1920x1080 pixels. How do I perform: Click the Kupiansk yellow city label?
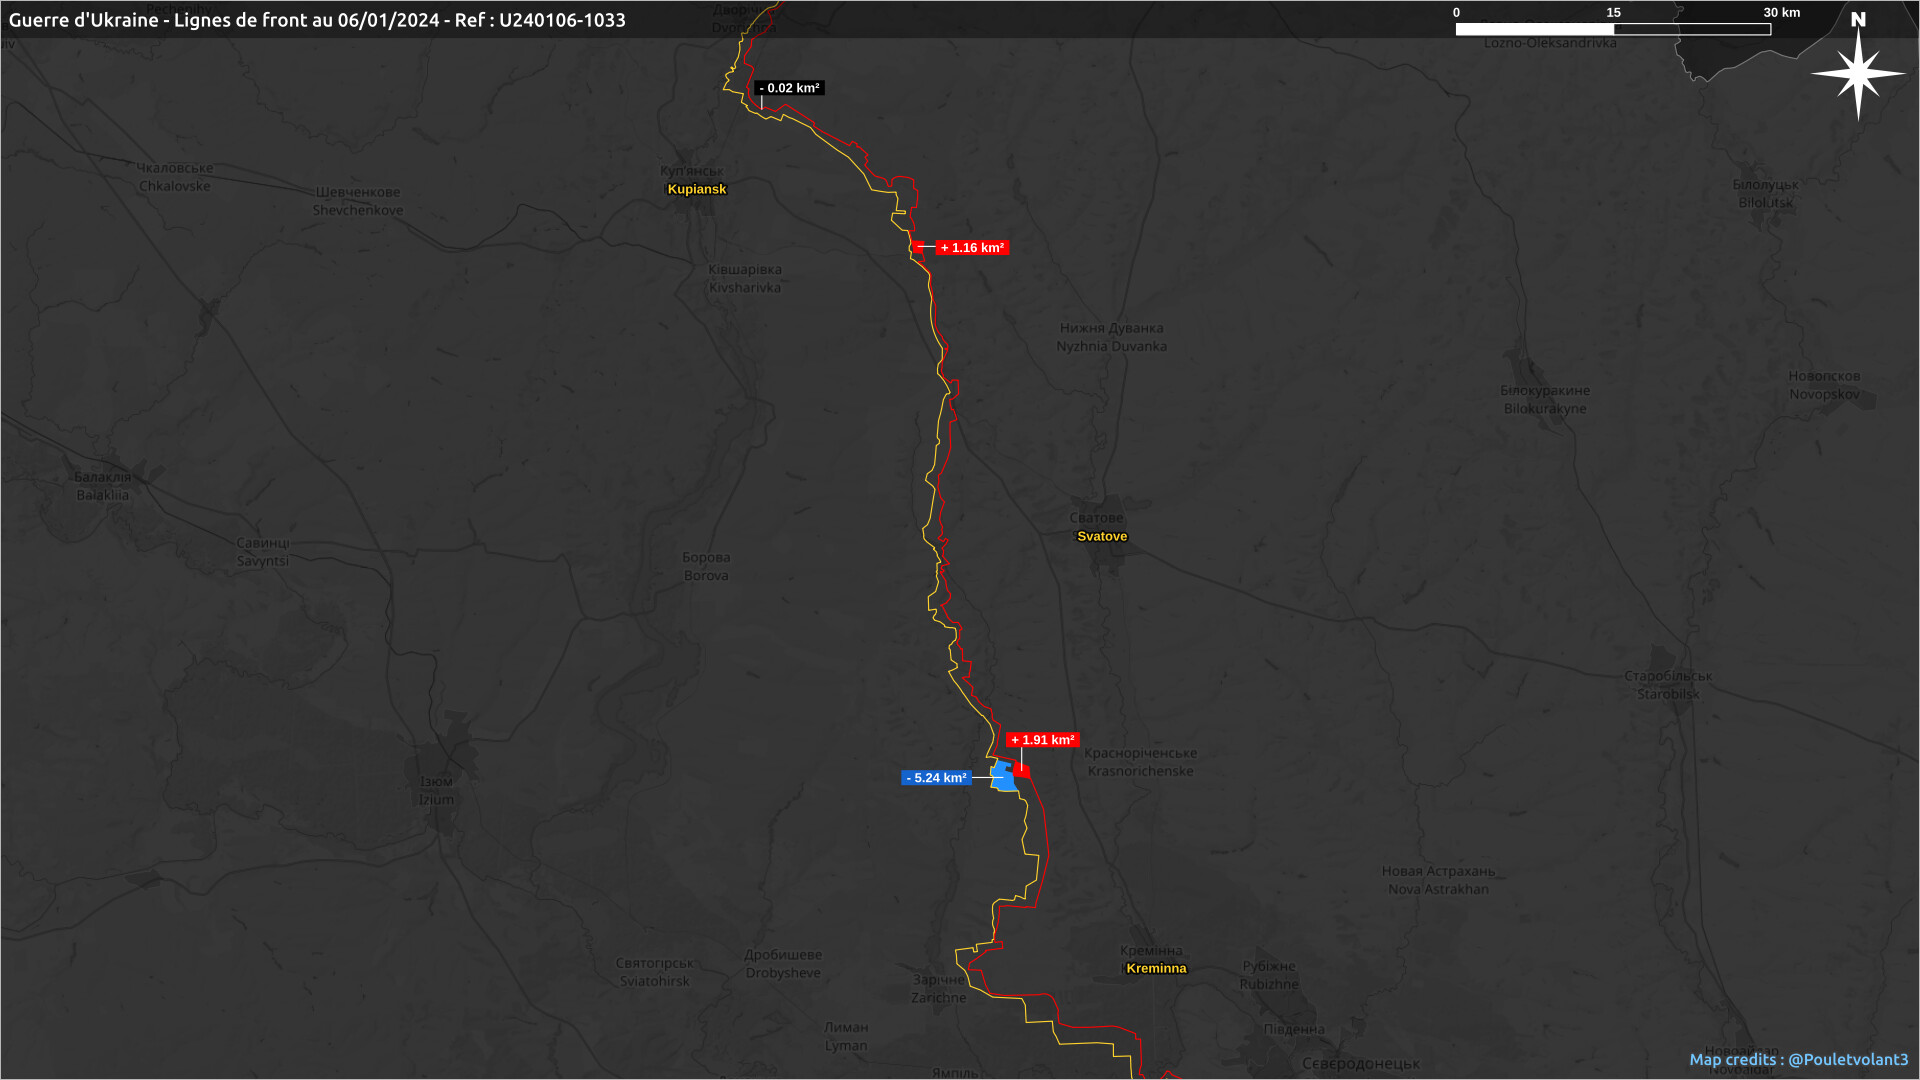tap(697, 189)
